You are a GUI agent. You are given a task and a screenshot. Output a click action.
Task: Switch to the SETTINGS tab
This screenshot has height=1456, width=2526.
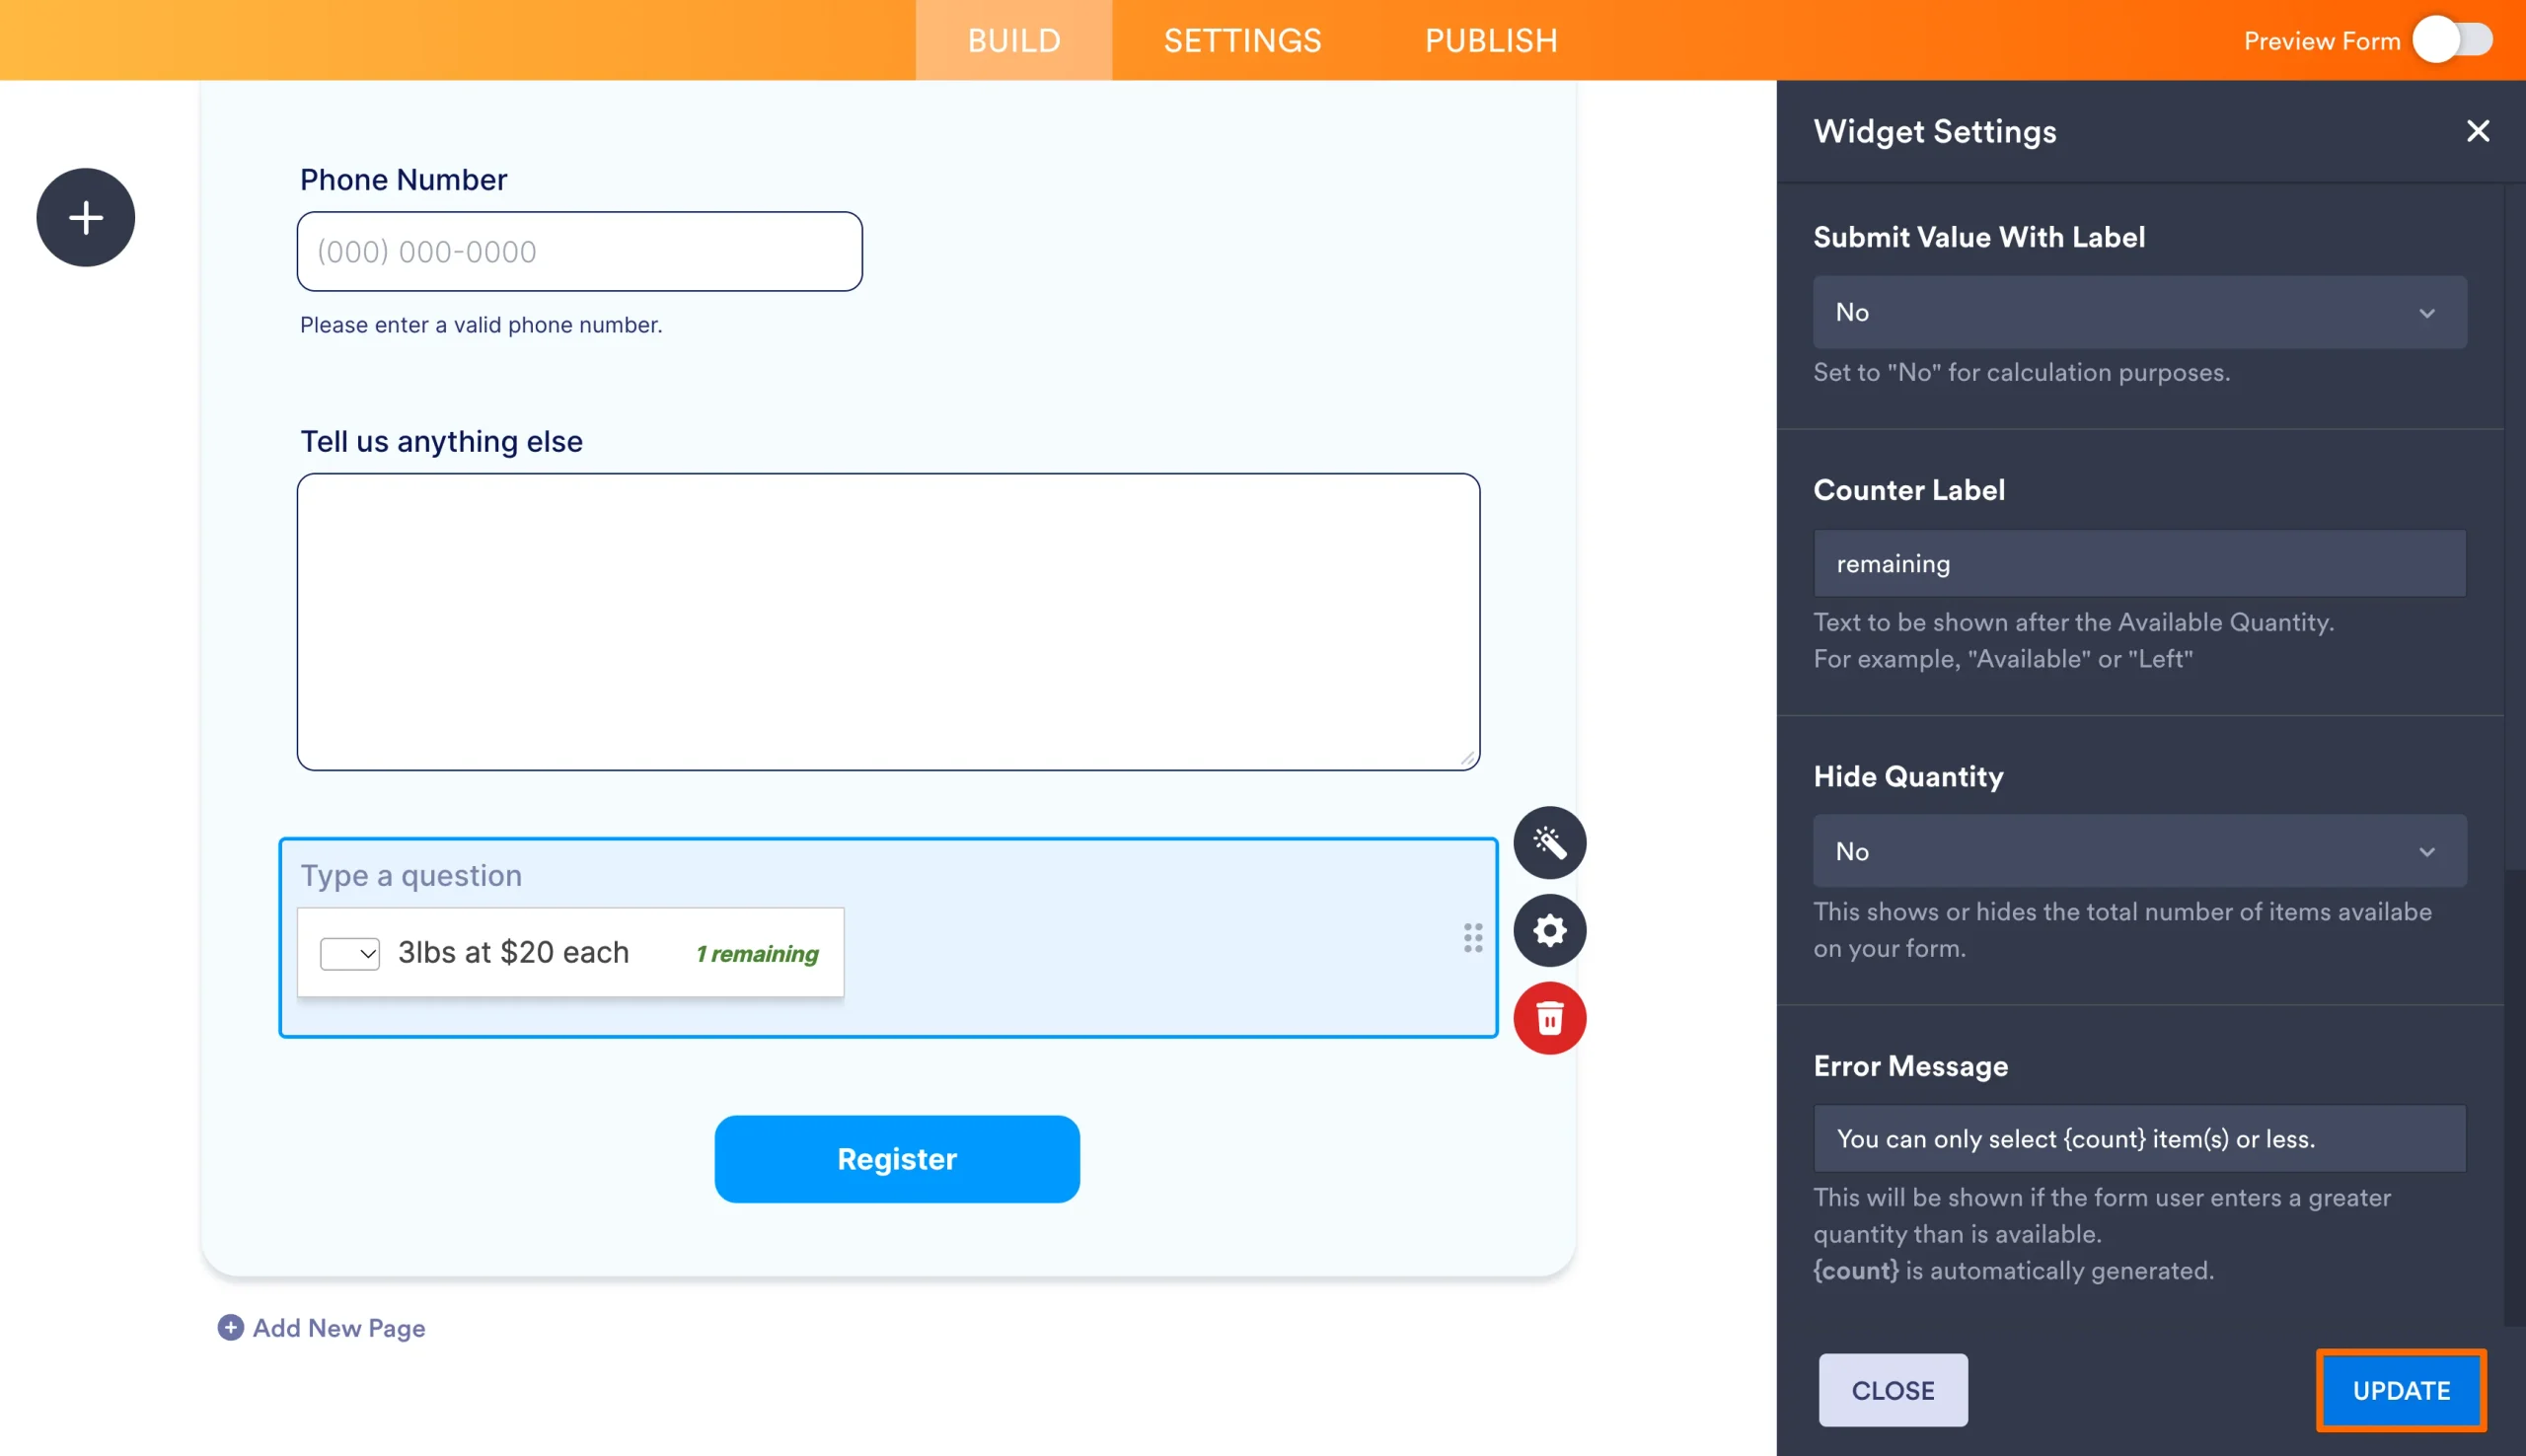[1242, 40]
